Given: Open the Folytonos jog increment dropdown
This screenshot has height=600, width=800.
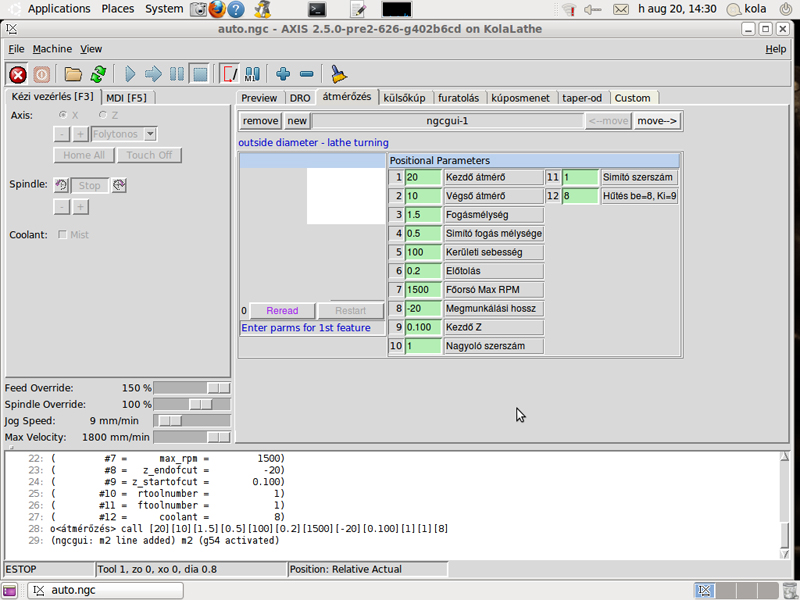Looking at the screenshot, I should pyautogui.click(x=150, y=134).
